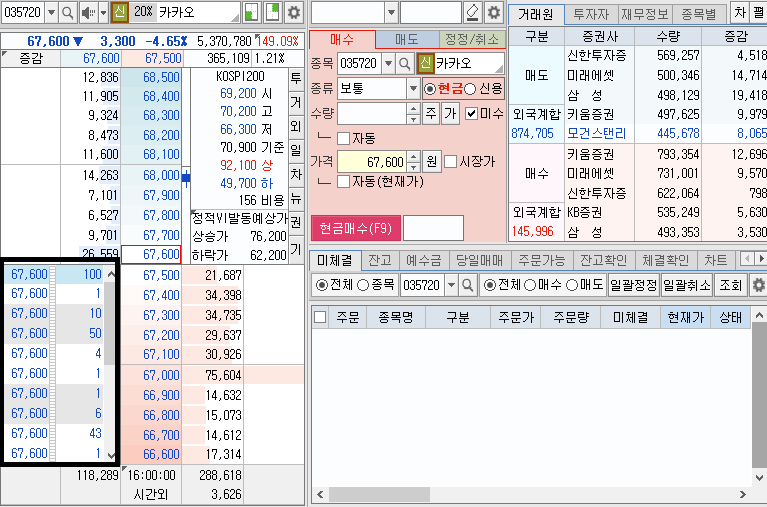Click the second green order-book layout icon
Viewport: 767px width, 507px height.
[272, 12]
